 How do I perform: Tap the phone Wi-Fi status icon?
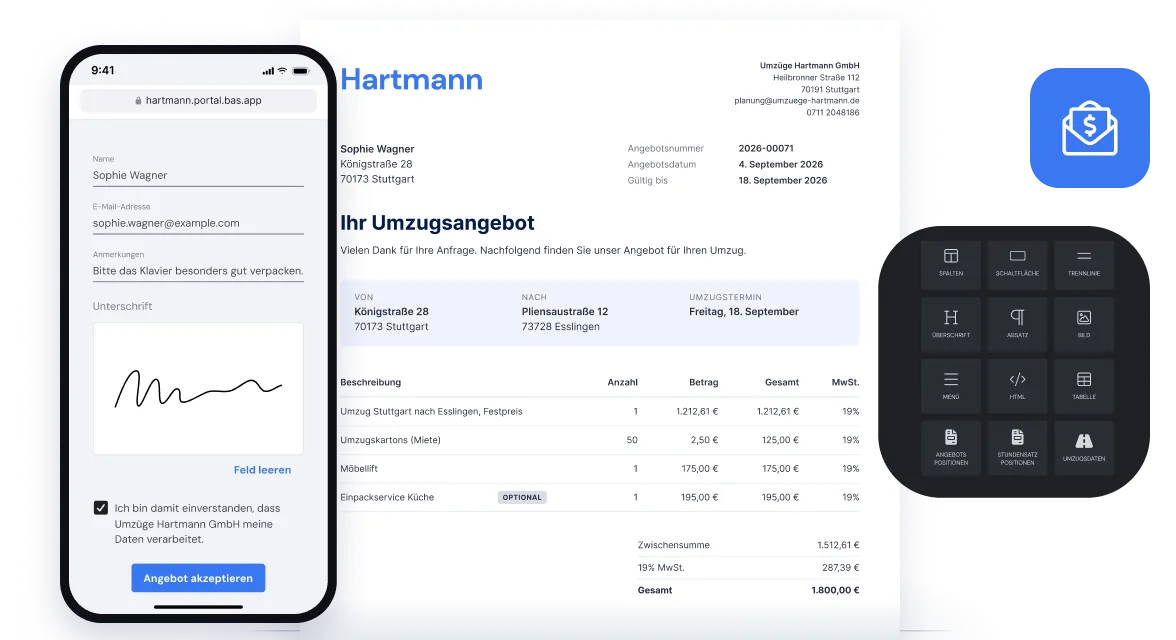pos(282,71)
